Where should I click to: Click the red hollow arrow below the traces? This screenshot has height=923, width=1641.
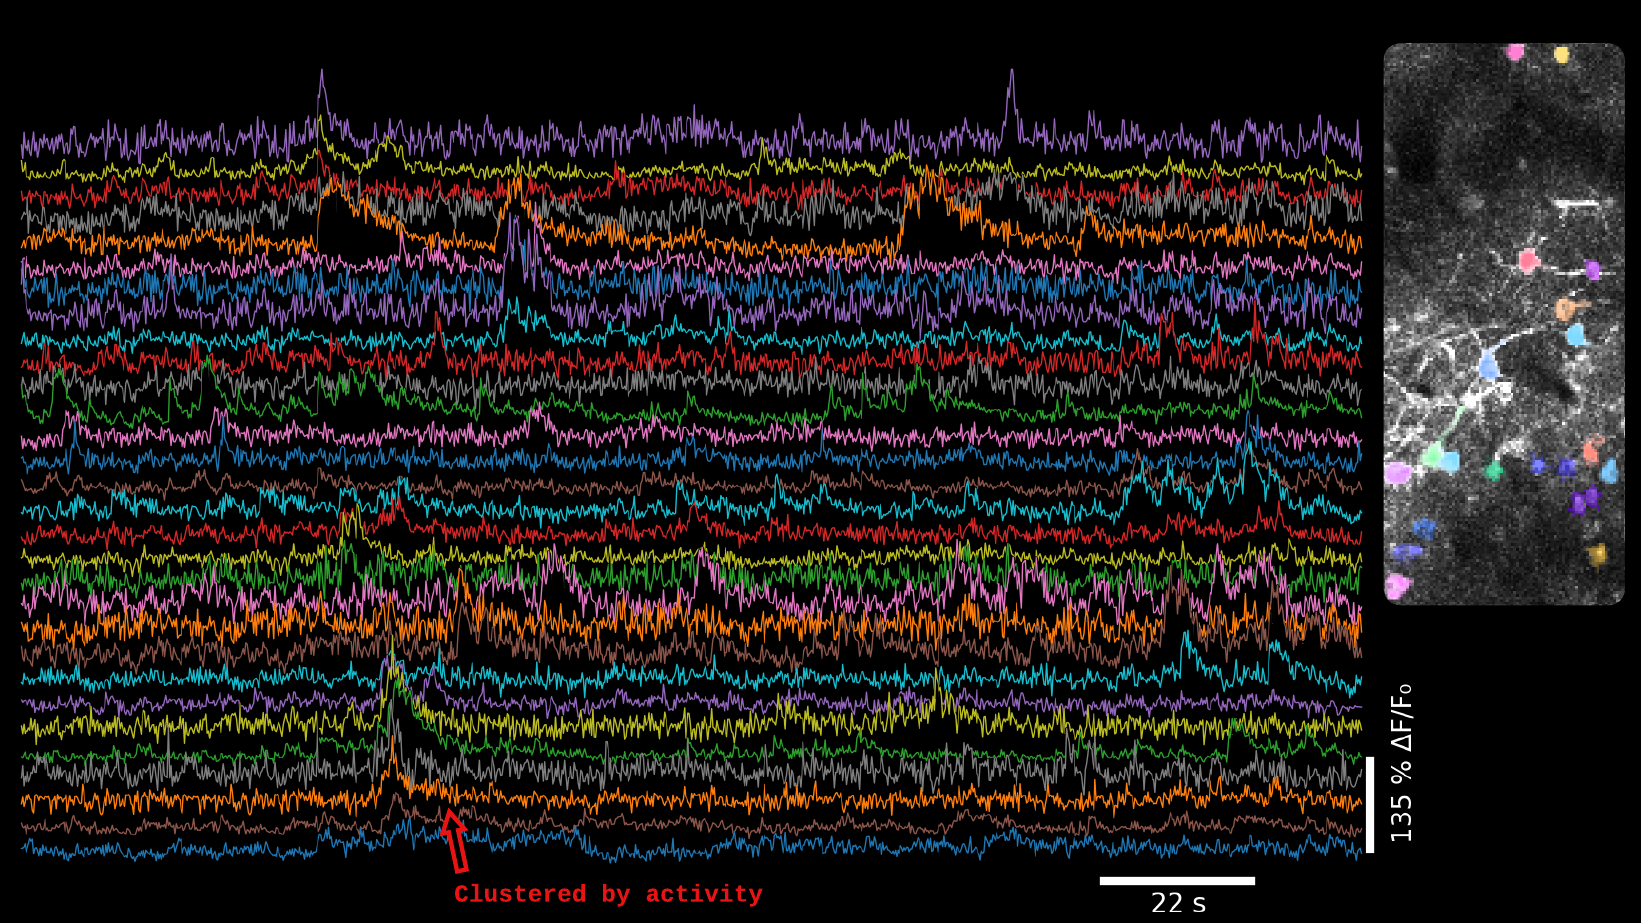click(x=455, y=838)
